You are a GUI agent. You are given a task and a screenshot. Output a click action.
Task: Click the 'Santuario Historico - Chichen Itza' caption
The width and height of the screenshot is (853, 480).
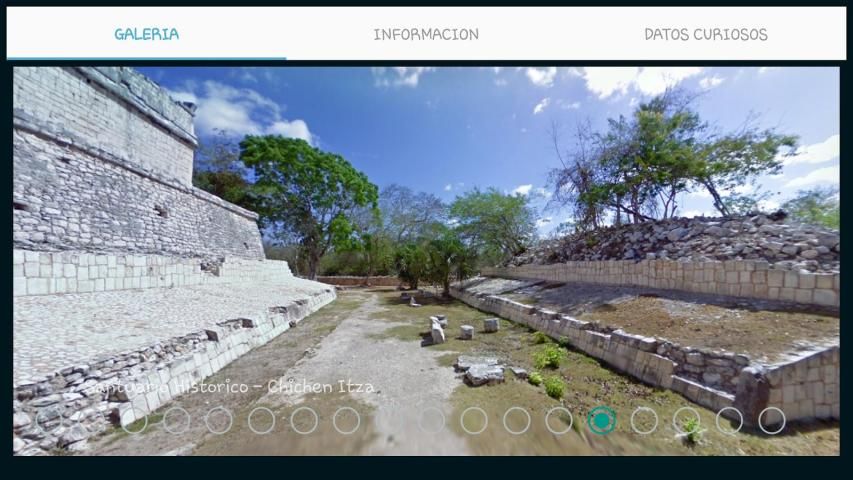point(230,387)
